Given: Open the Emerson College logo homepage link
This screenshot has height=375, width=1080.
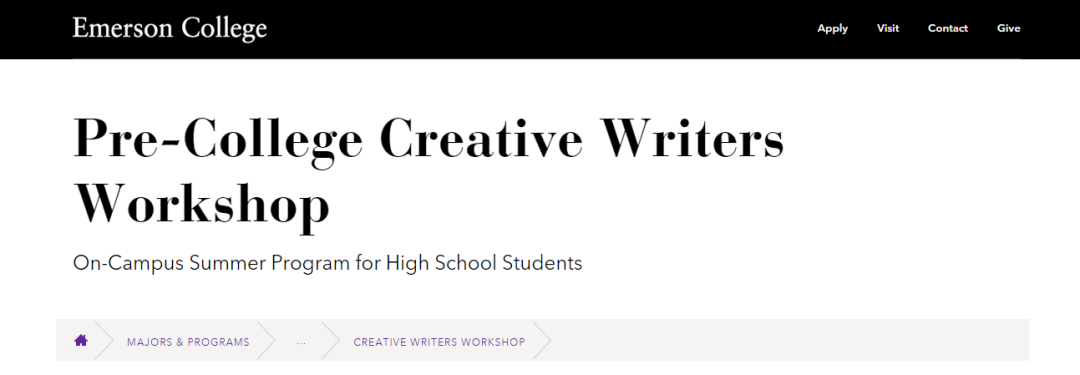Looking at the screenshot, I should 169,29.
